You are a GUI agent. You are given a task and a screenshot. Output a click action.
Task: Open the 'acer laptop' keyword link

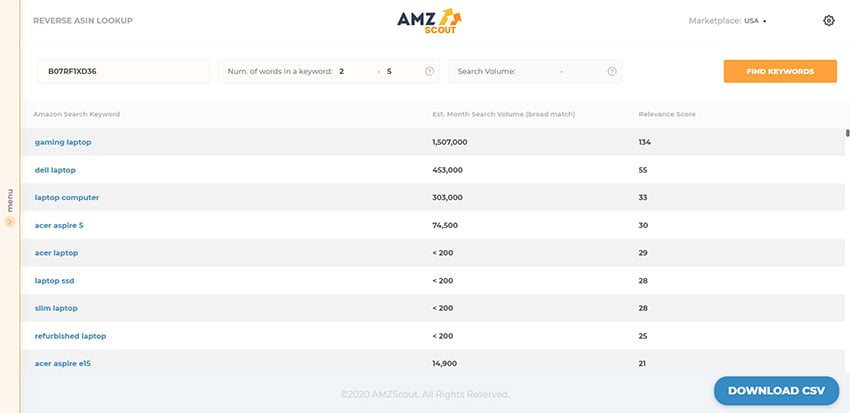click(x=56, y=253)
